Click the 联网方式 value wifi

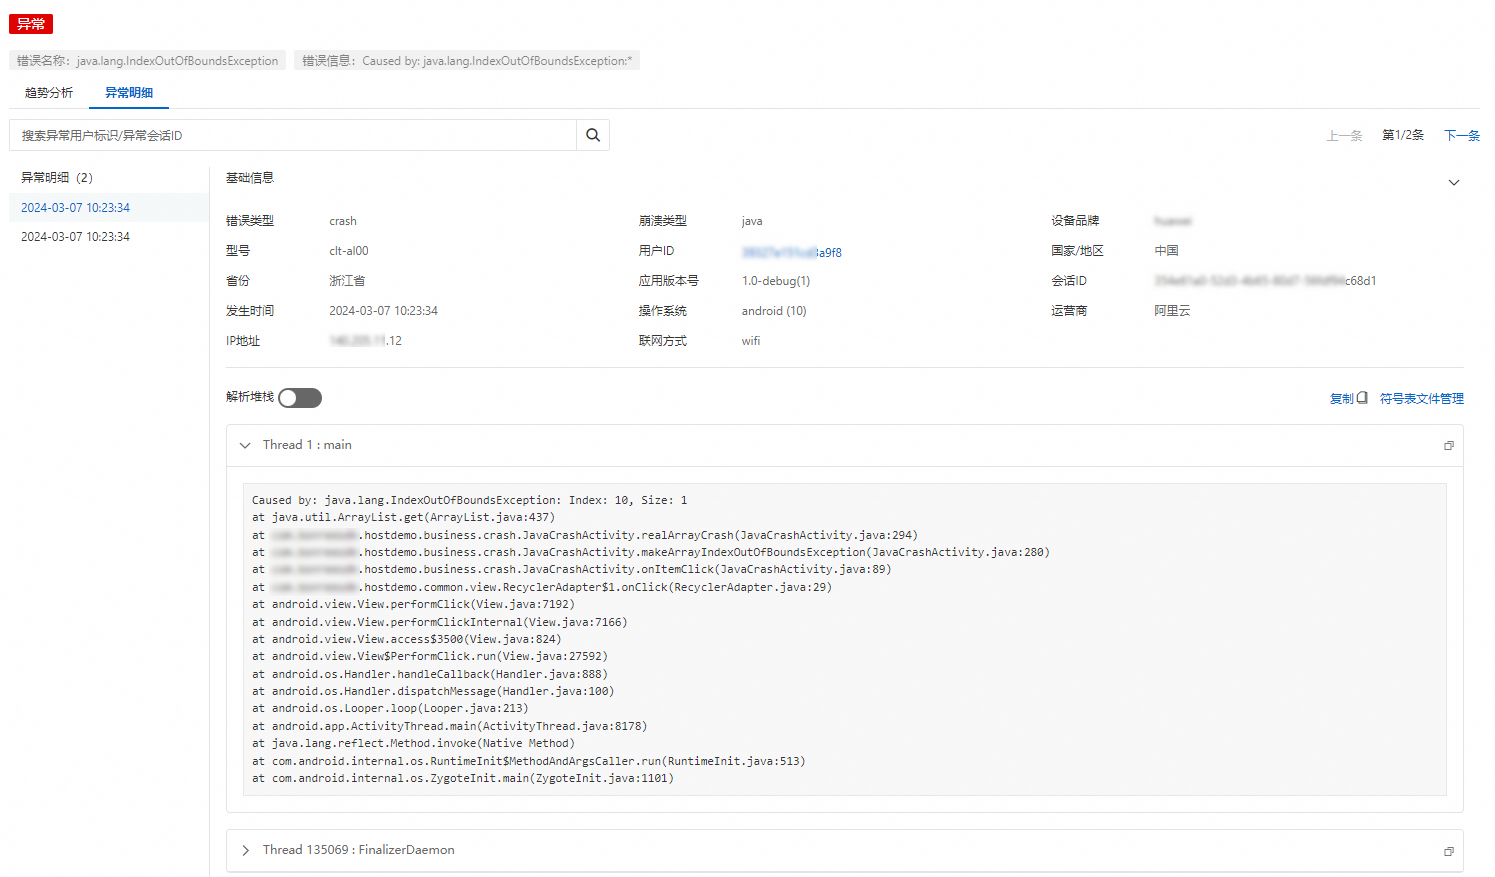point(751,341)
